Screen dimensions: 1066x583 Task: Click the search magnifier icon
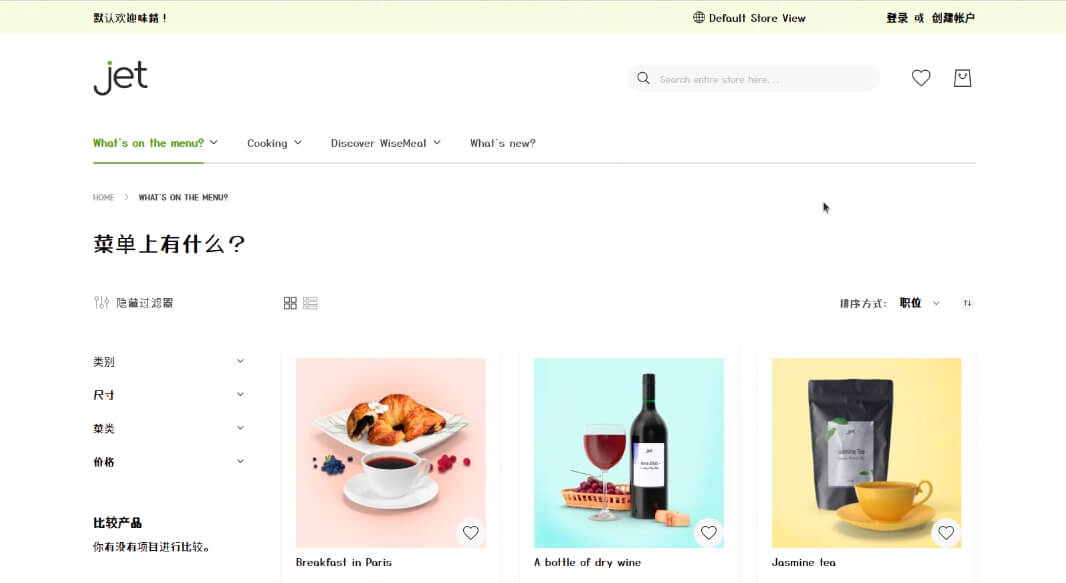(643, 79)
